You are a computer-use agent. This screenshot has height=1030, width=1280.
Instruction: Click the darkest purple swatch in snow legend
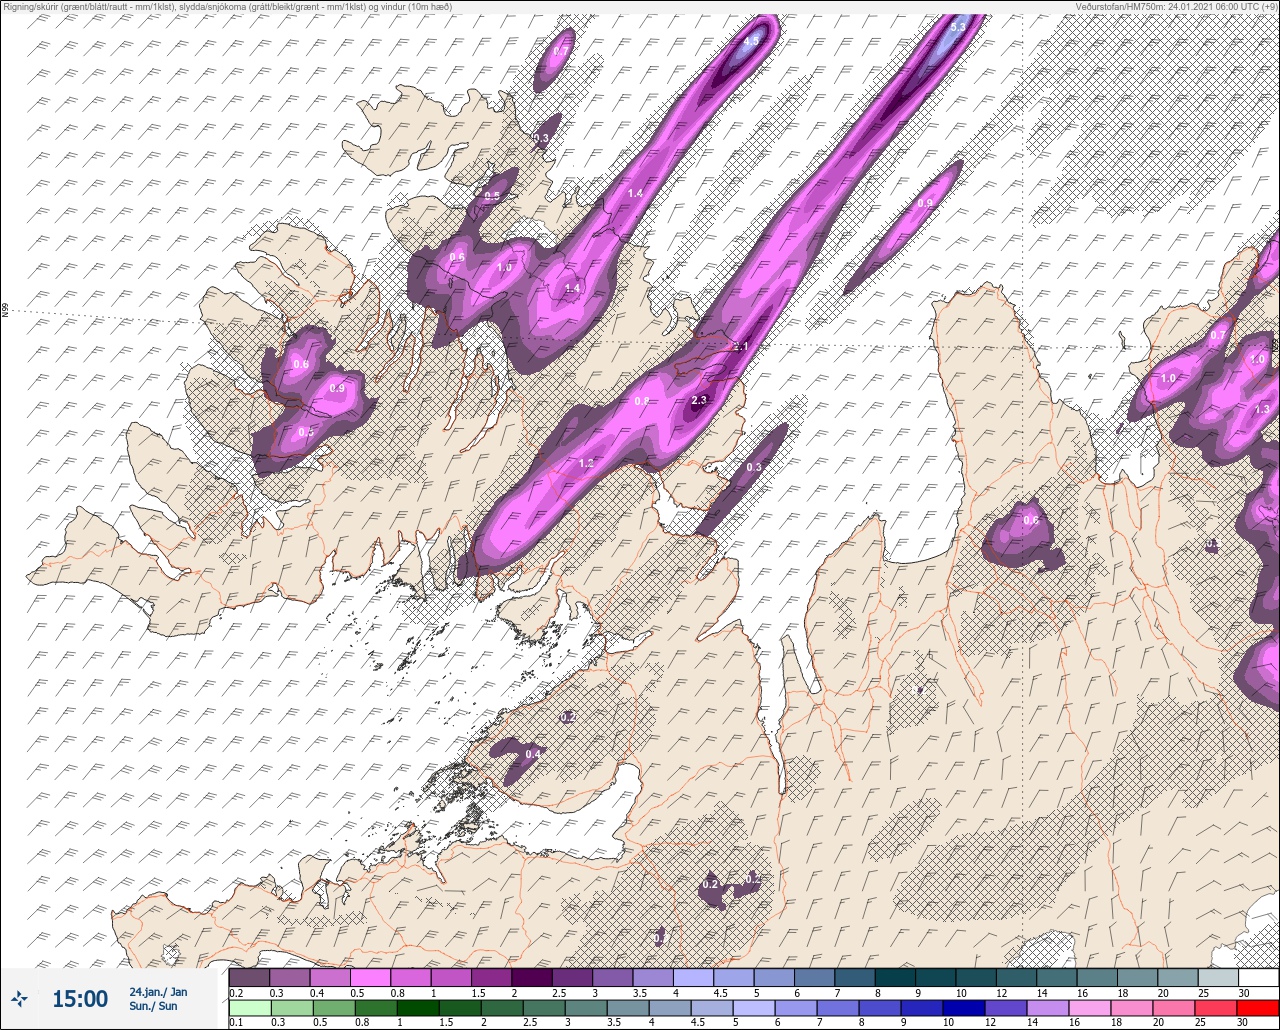click(532, 977)
